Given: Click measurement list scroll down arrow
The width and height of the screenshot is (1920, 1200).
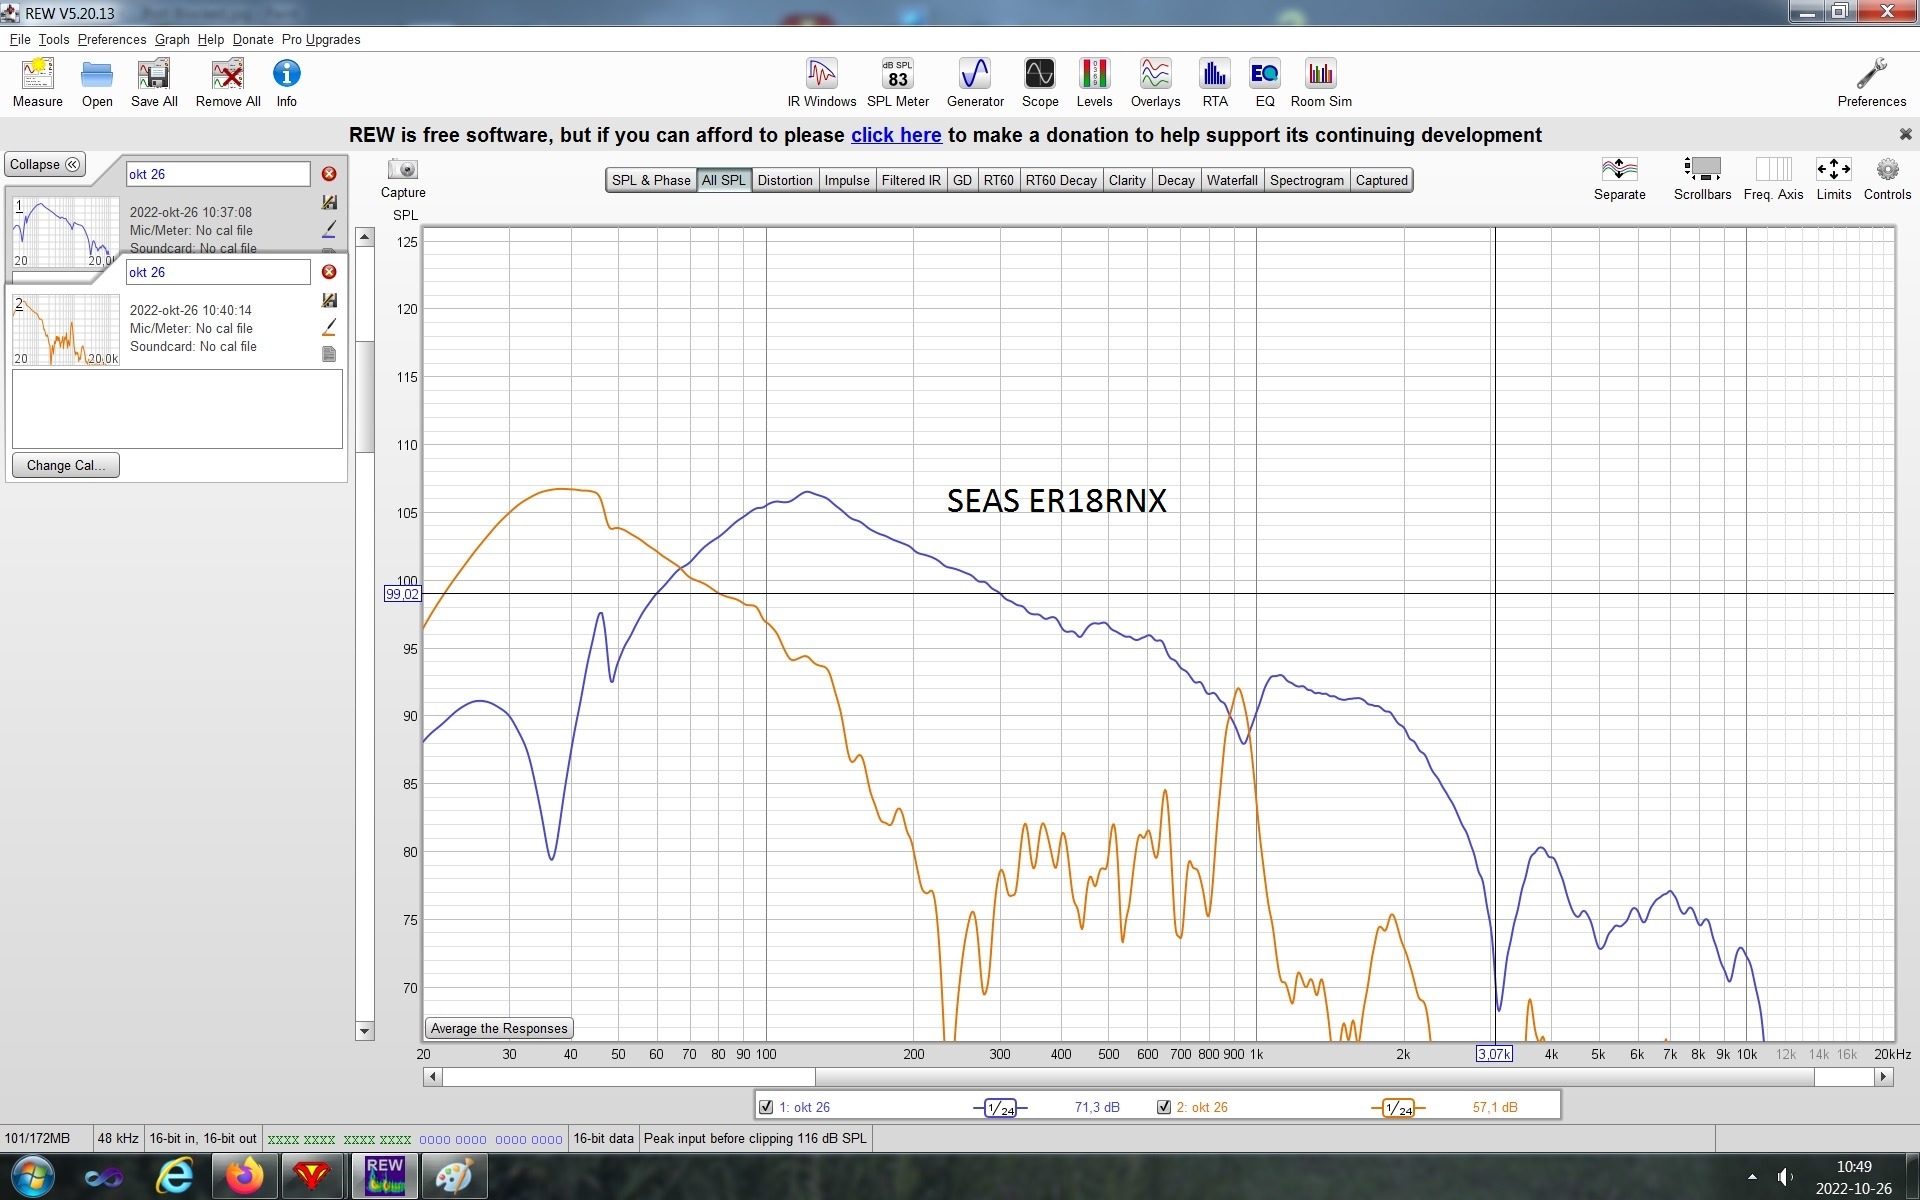Looking at the screenshot, I should tap(365, 1031).
